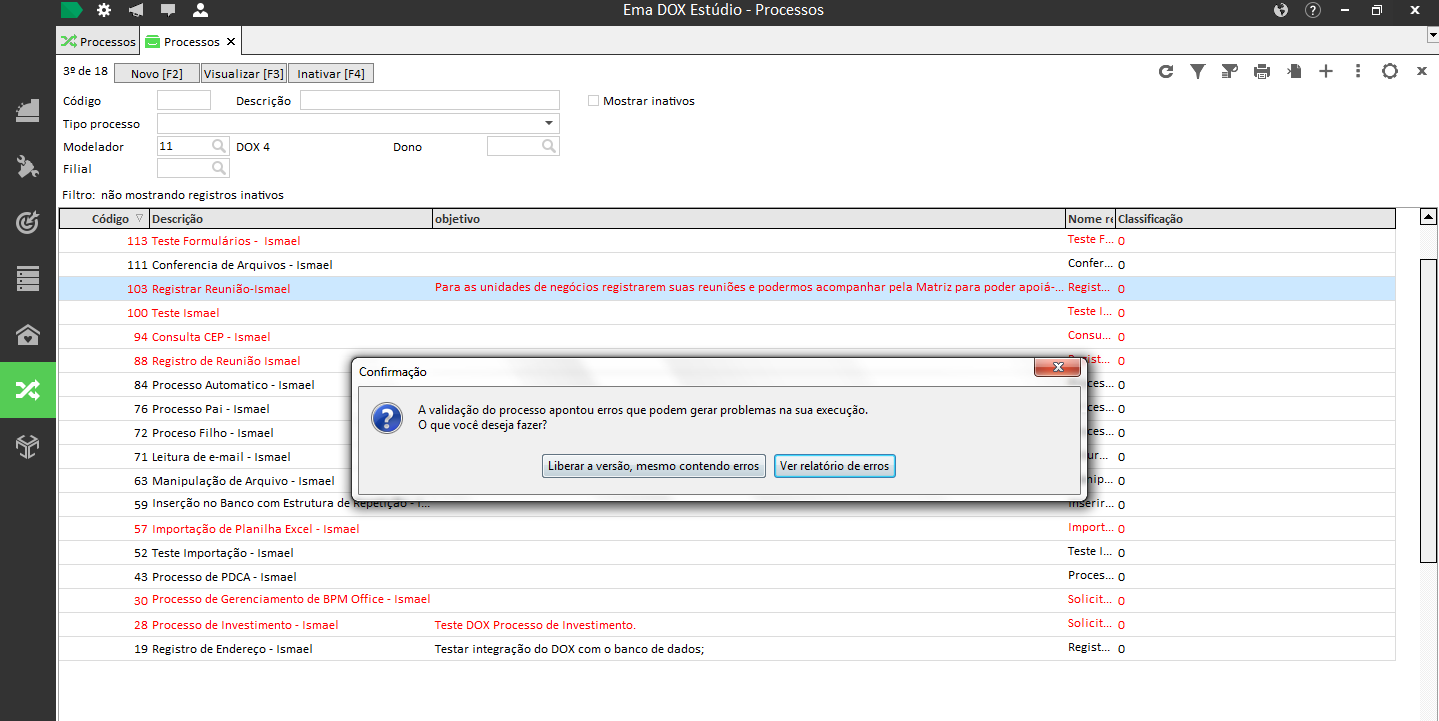The width and height of the screenshot is (1439, 721).
Task: Click the globe language icon
Action: pyautogui.click(x=1281, y=10)
